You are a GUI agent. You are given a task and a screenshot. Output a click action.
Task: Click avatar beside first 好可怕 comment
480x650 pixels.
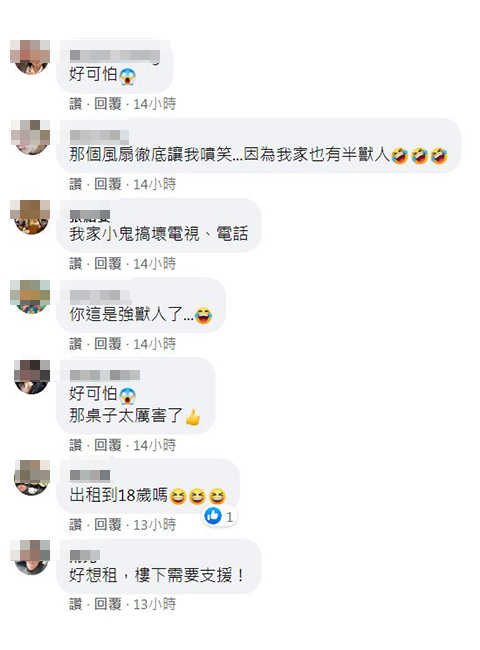click(x=31, y=57)
